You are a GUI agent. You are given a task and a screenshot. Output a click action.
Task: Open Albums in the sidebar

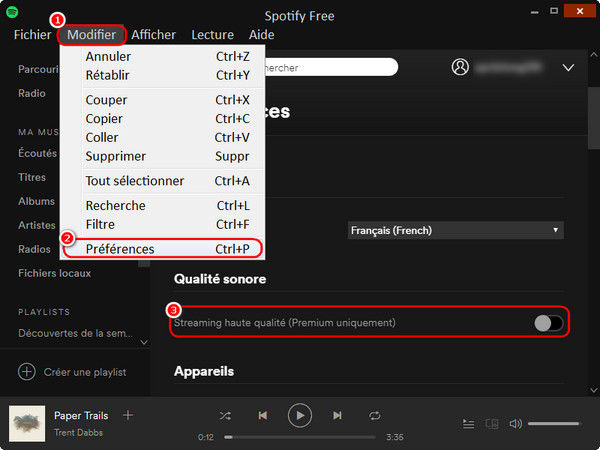(36, 201)
